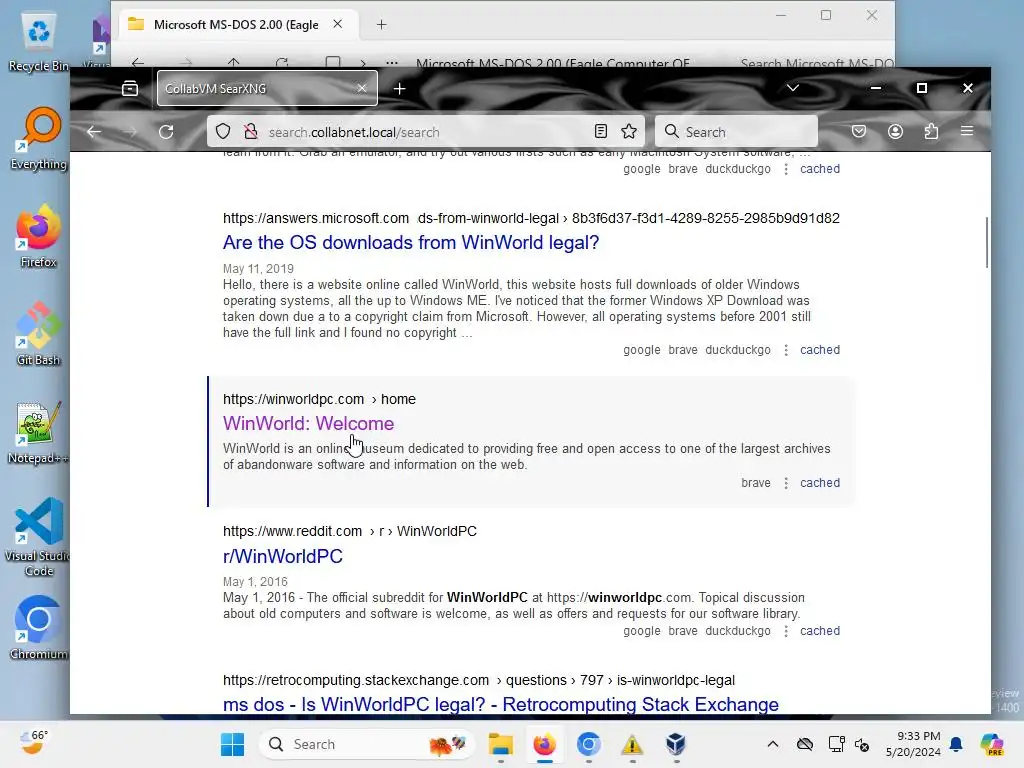Bookmark this page with the star
This screenshot has width=1024, height=768.
629,132
